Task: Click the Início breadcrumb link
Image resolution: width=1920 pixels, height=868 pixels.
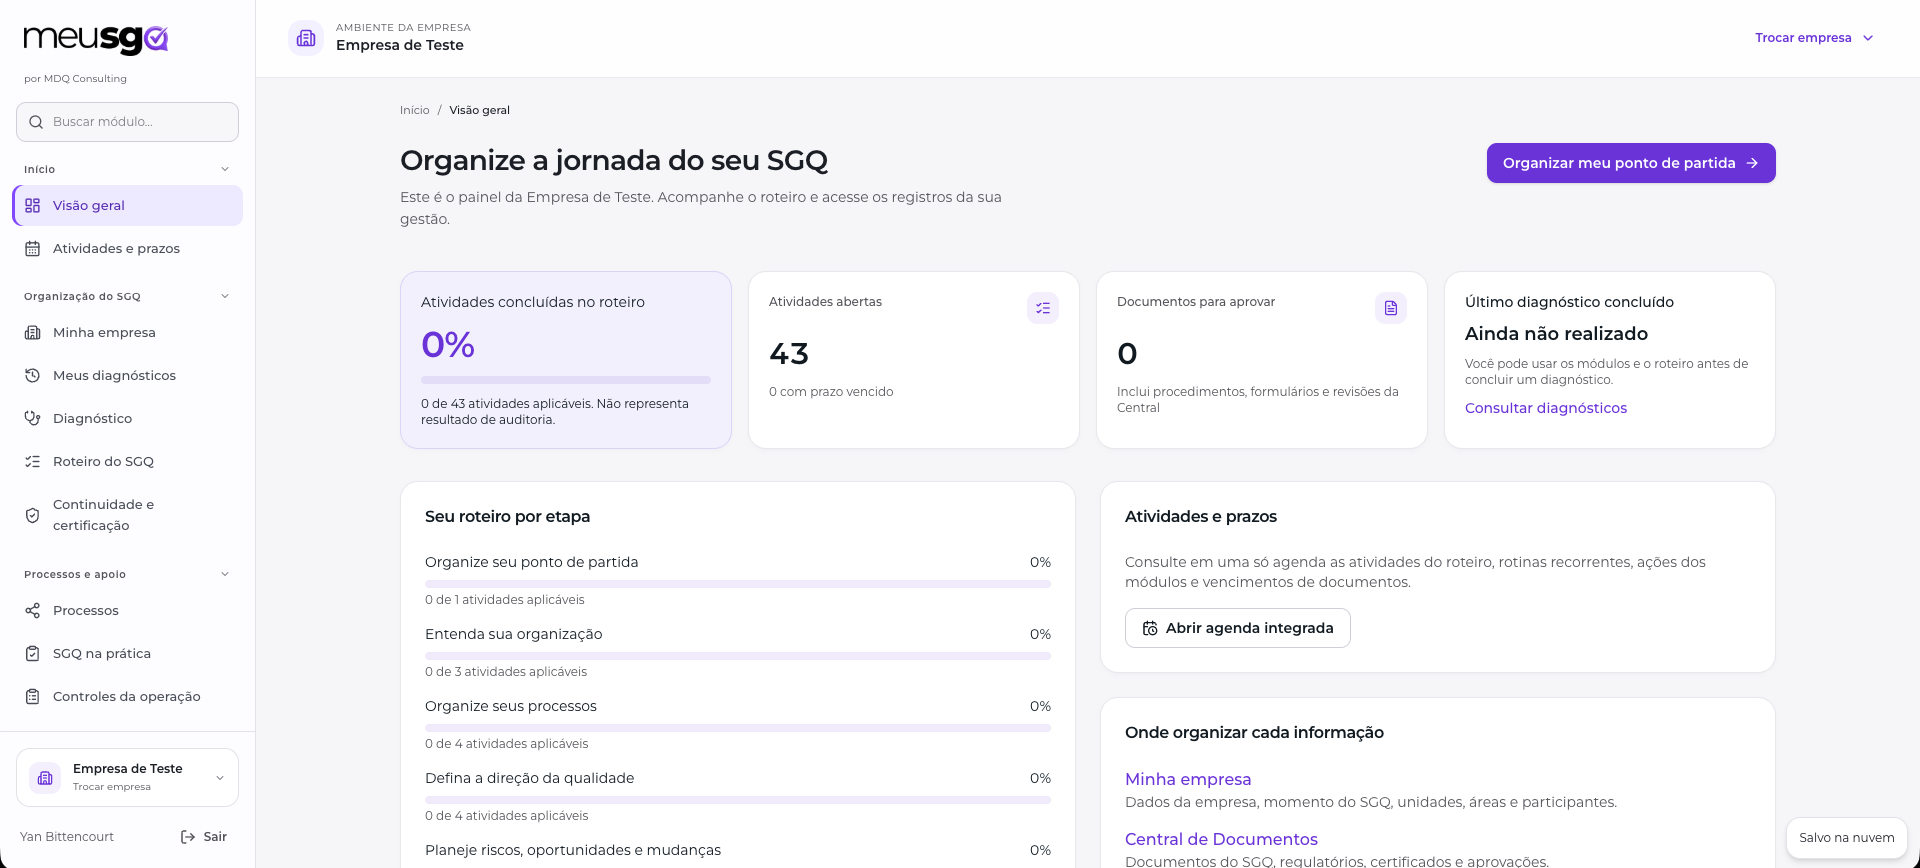Action: [415, 110]
